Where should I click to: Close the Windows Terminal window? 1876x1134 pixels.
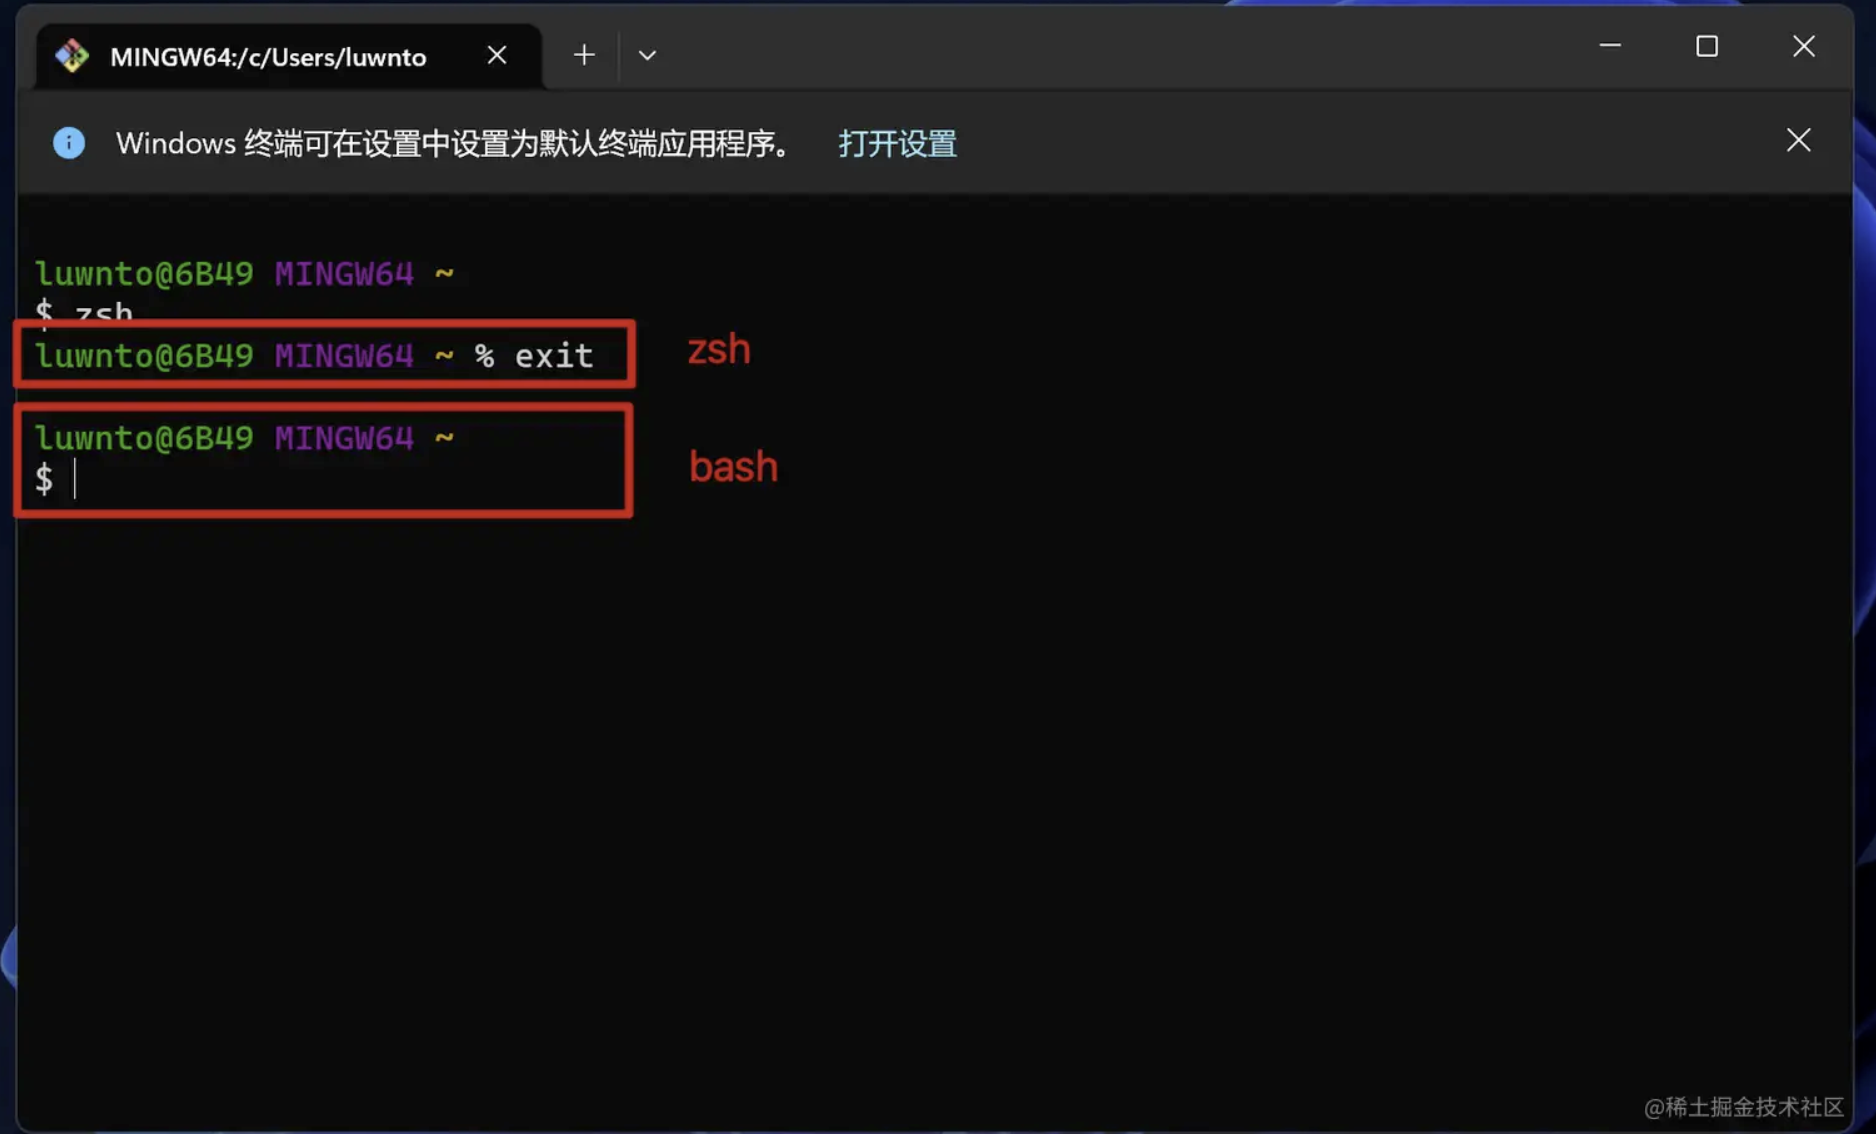[x=1803, y=46]
